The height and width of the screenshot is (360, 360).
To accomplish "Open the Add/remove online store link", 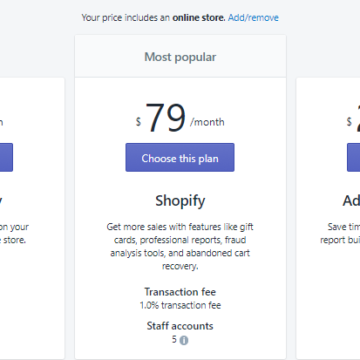I will coord(253,18).
